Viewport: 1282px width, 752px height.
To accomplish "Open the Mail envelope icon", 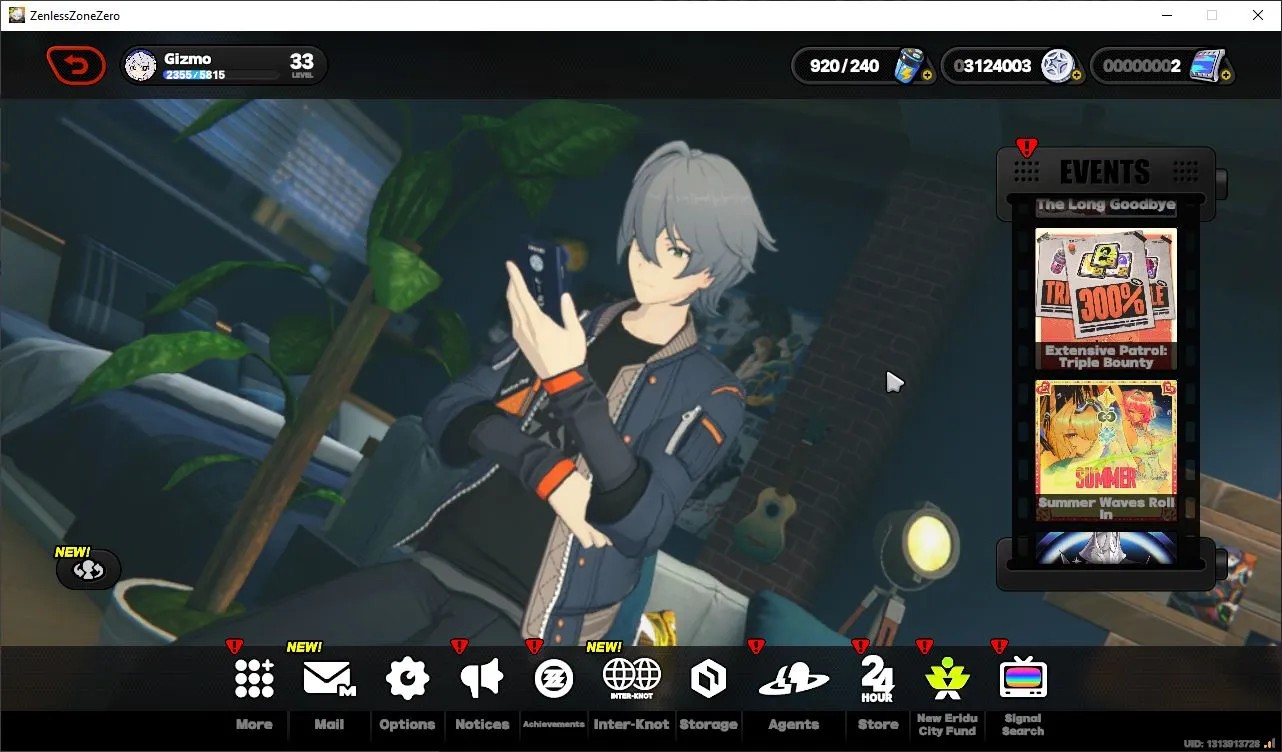I will pos(329,679).
